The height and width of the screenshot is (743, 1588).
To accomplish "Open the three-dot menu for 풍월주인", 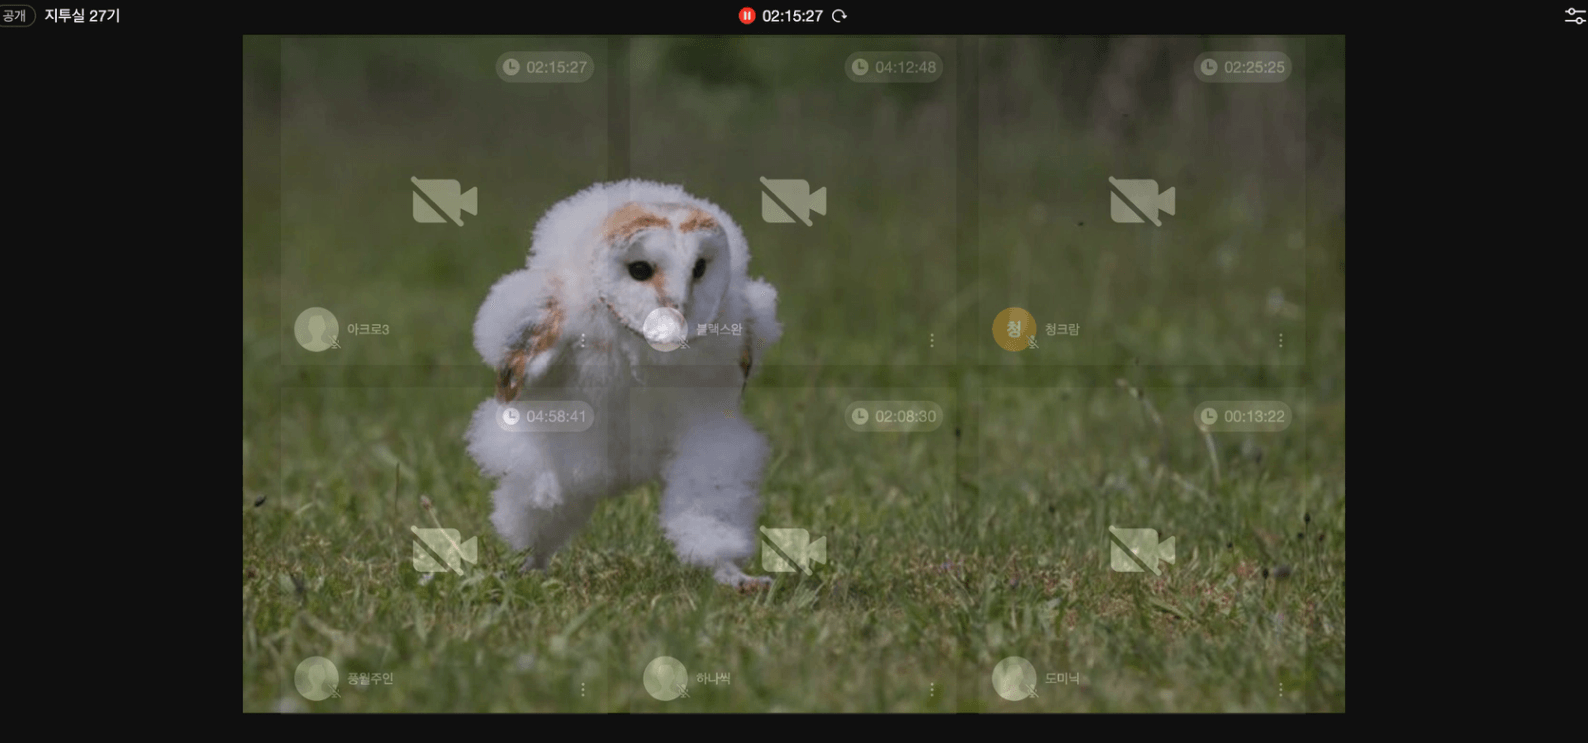I will tap(583, 690).
